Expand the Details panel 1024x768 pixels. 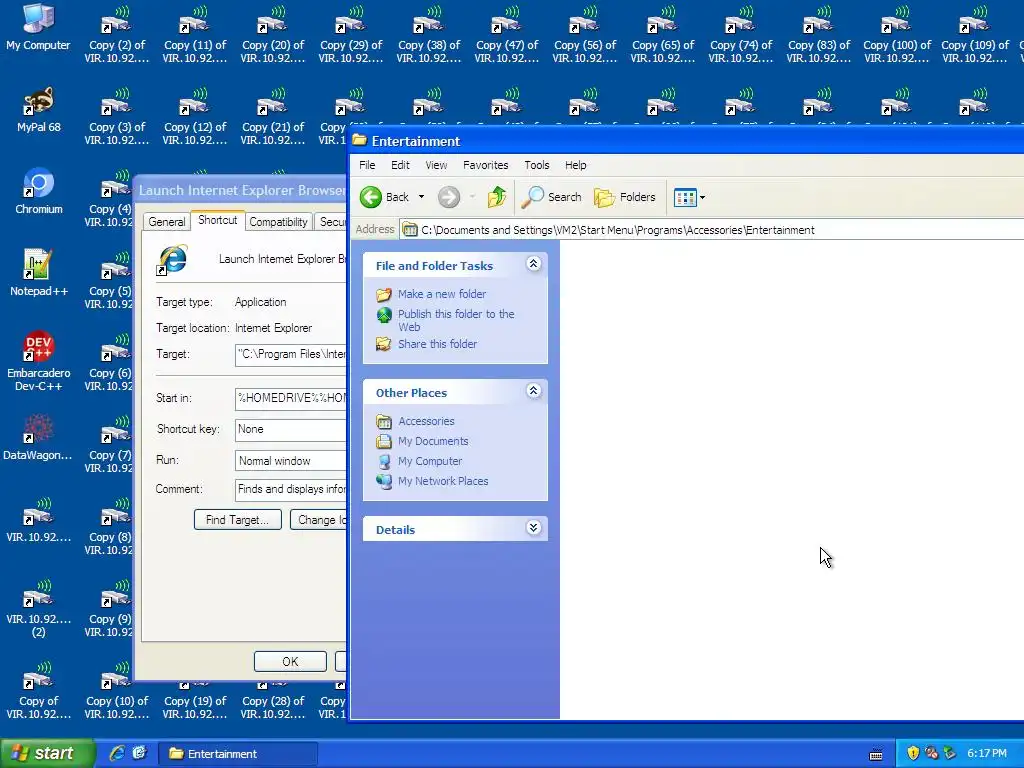point(534,528)
